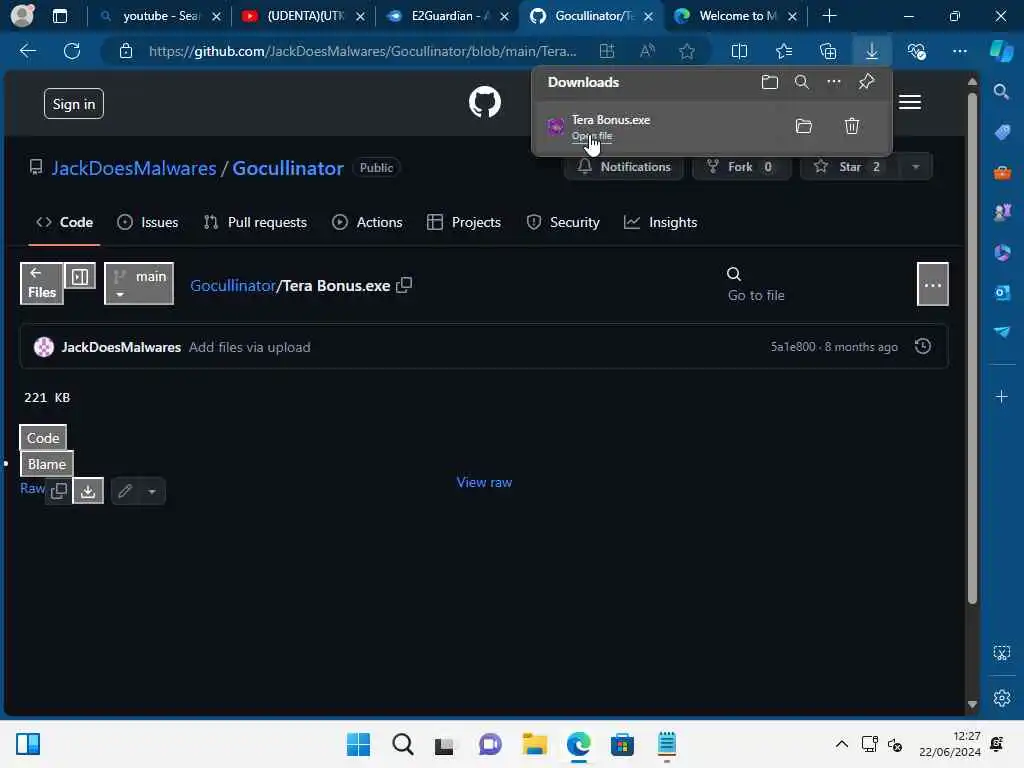Select the Insights tab
This screenshot has width=1024, height=768.
pyautogui.click(x=660, y=223)
